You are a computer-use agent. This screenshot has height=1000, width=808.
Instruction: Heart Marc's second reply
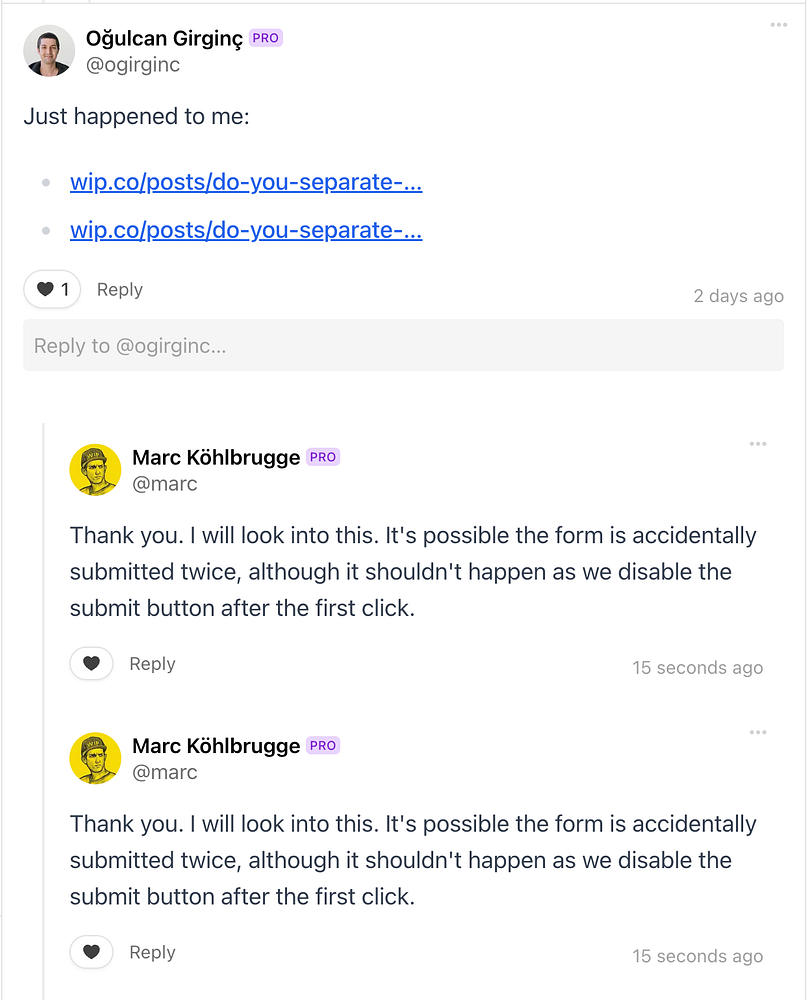91,953
